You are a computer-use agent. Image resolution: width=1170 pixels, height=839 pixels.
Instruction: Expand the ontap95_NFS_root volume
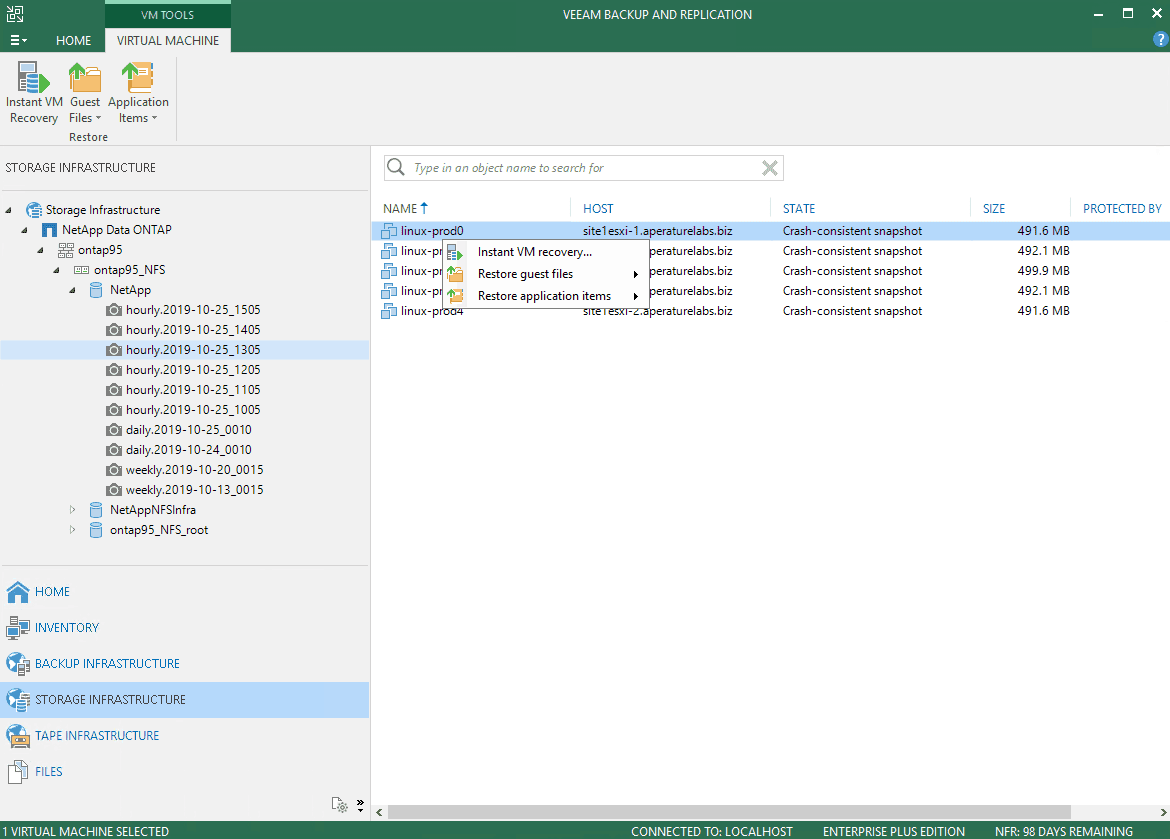point(72,530)
